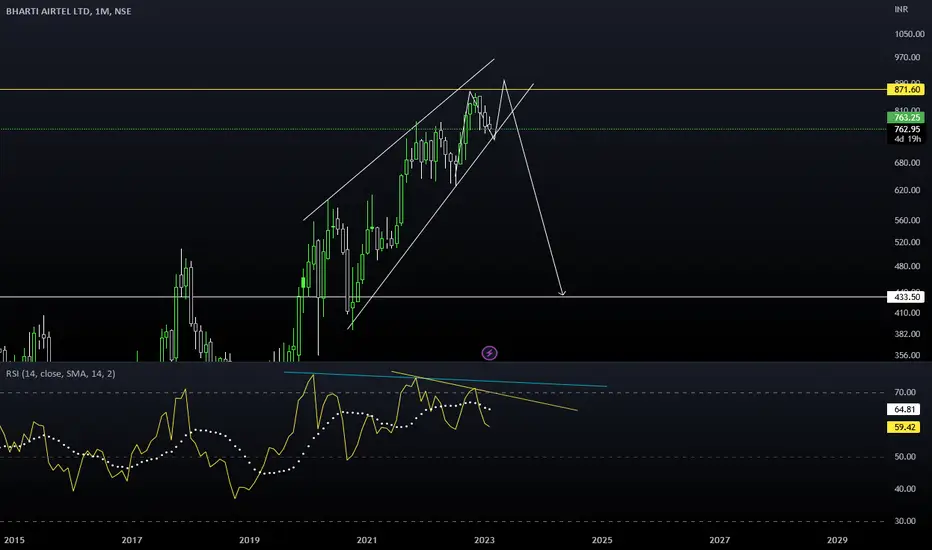Click the 2027 time axis label

pos(720,540)
